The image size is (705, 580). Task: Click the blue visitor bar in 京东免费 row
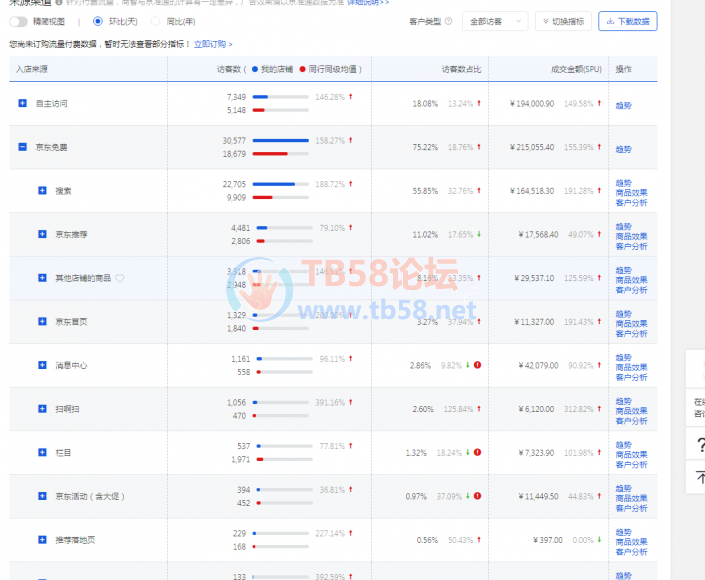coord(281,141)
